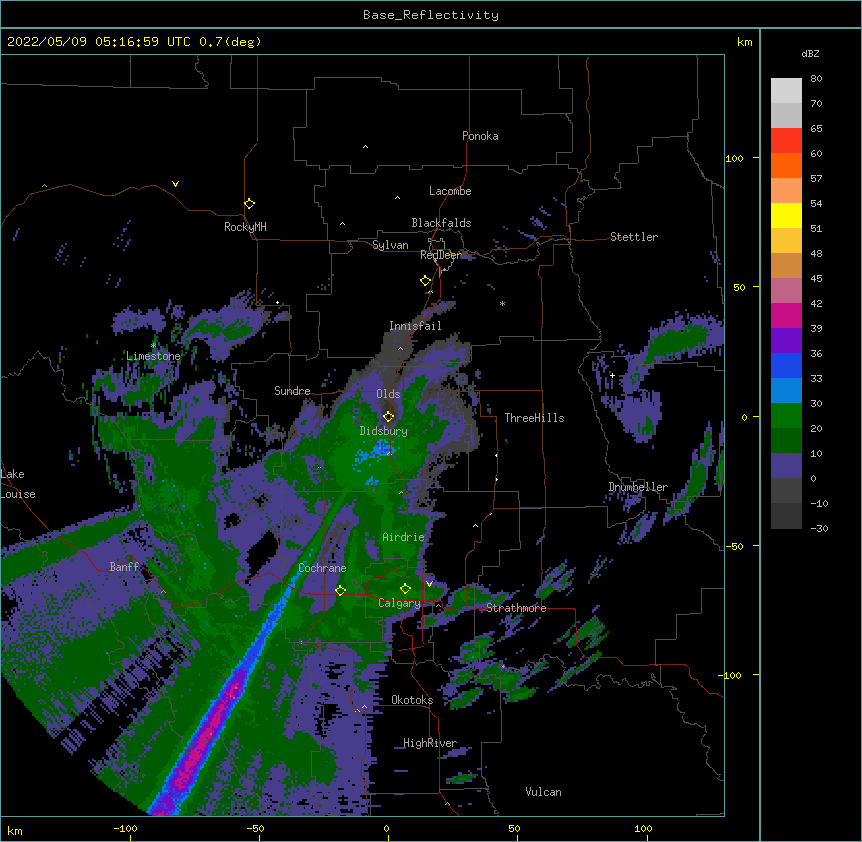Image resolution: width=862 pixels, height=842 pixels.
Task: Click the -30 value in the dBZ legend
Action: coord(819,529)
